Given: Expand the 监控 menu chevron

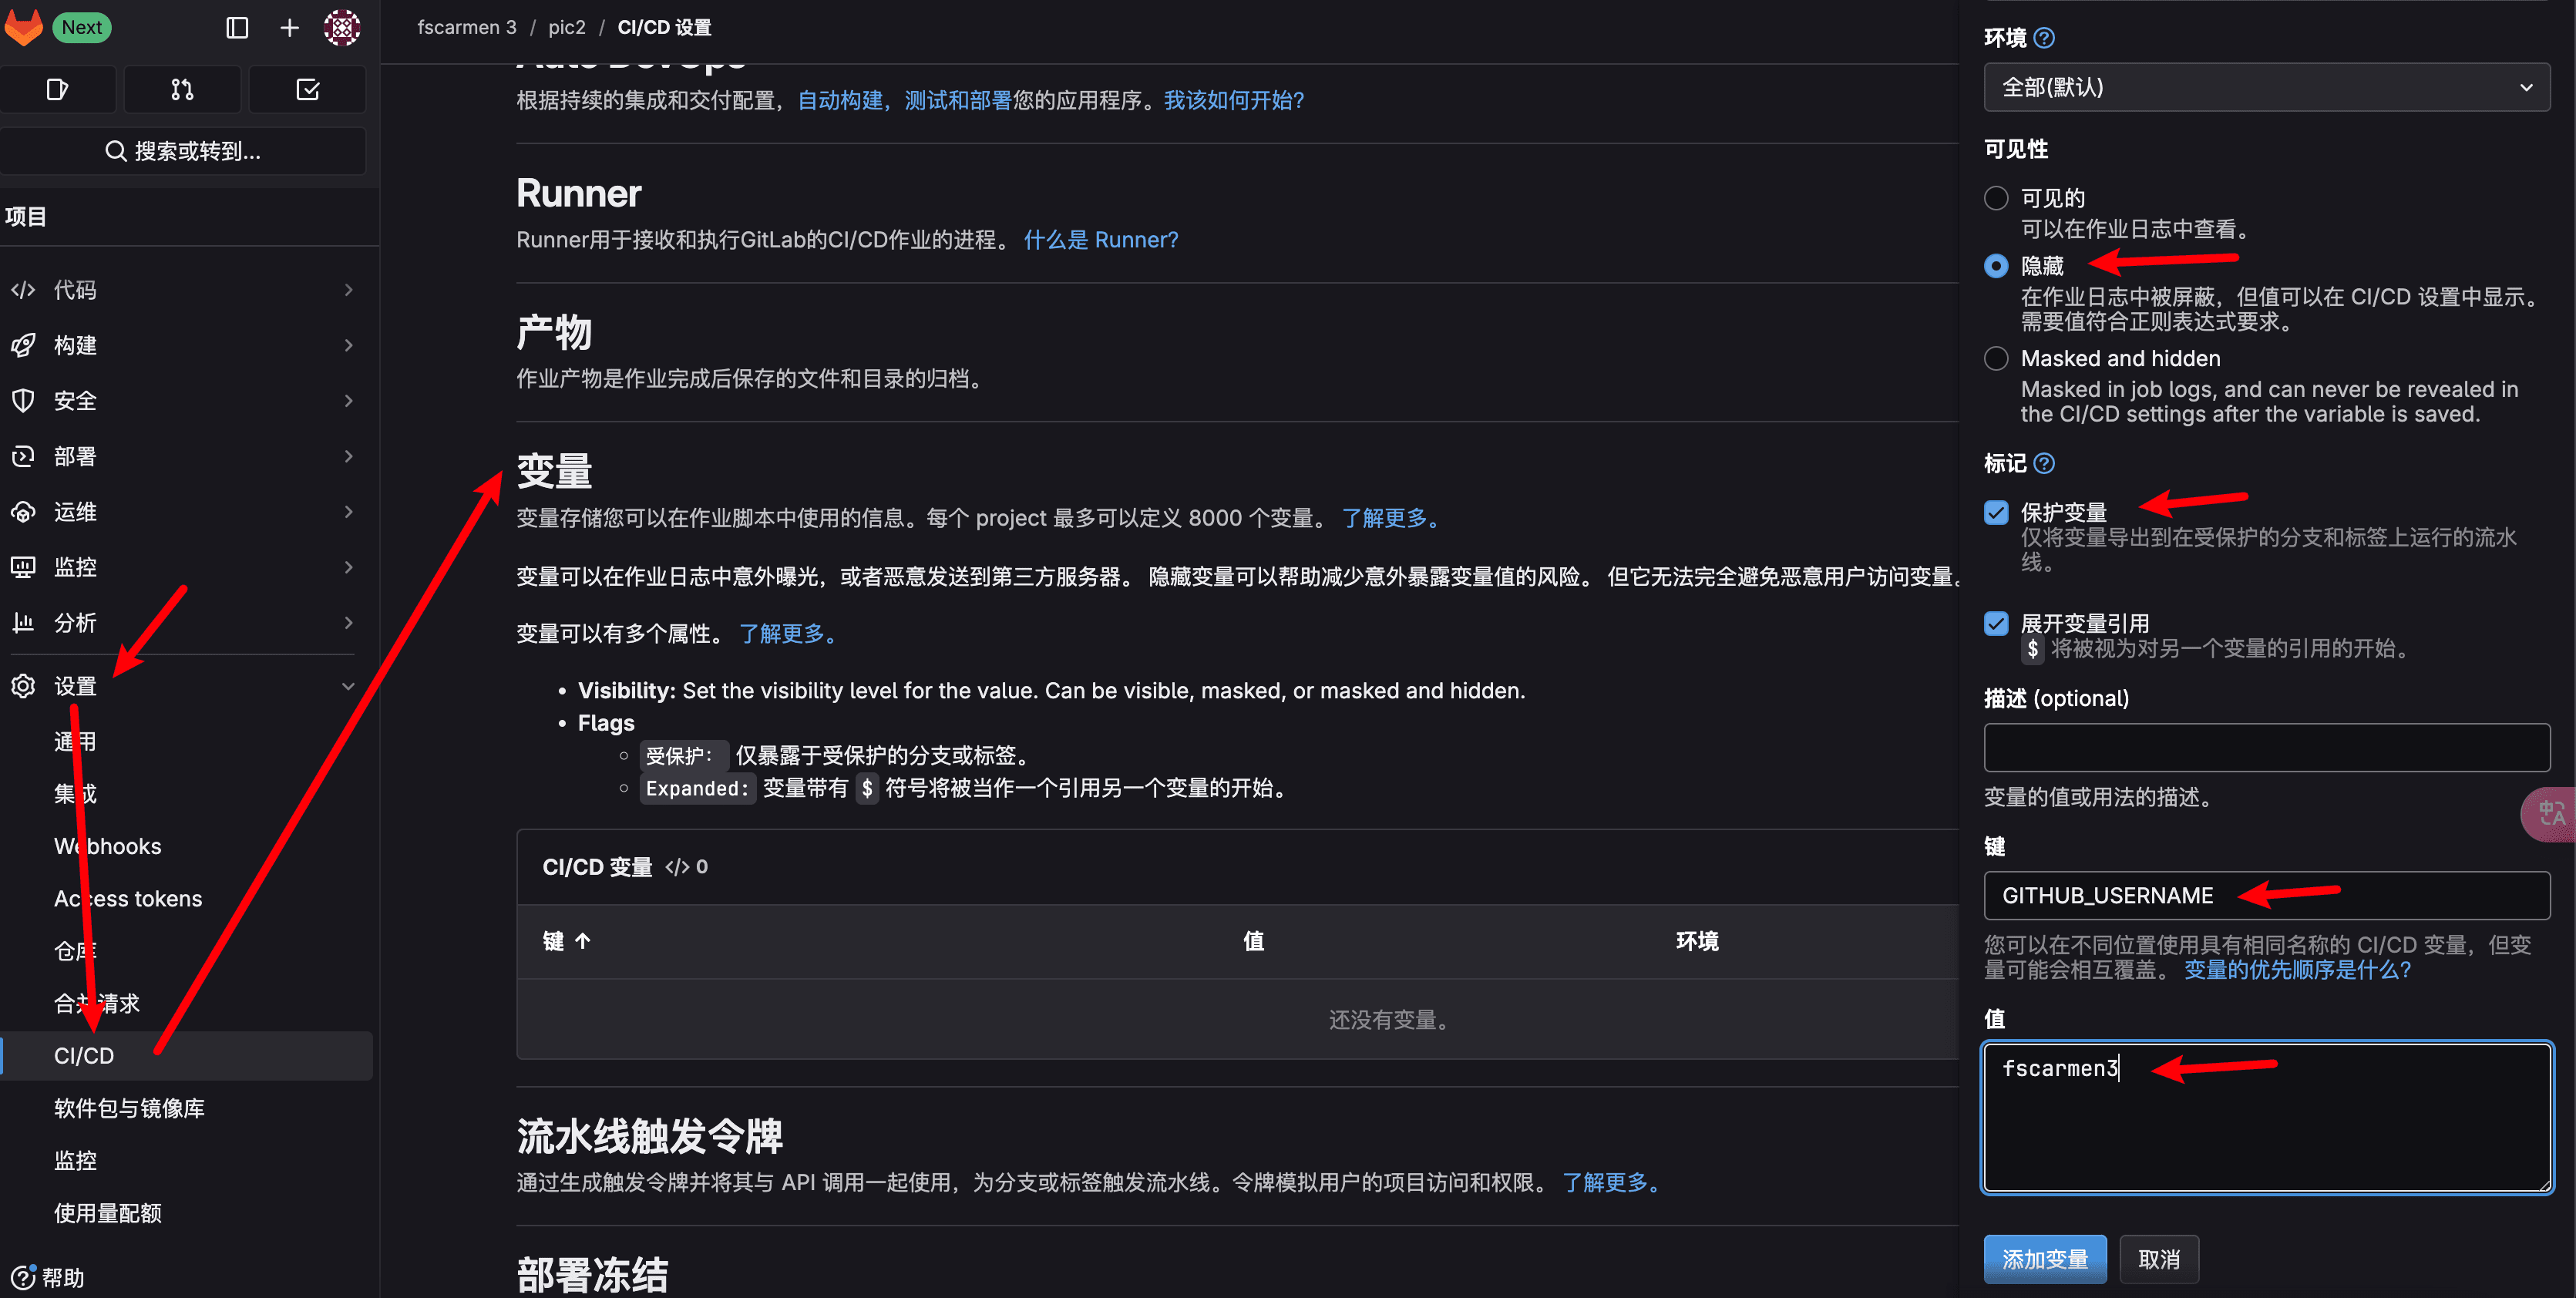Looking at the screenshot, I should 348,567.
